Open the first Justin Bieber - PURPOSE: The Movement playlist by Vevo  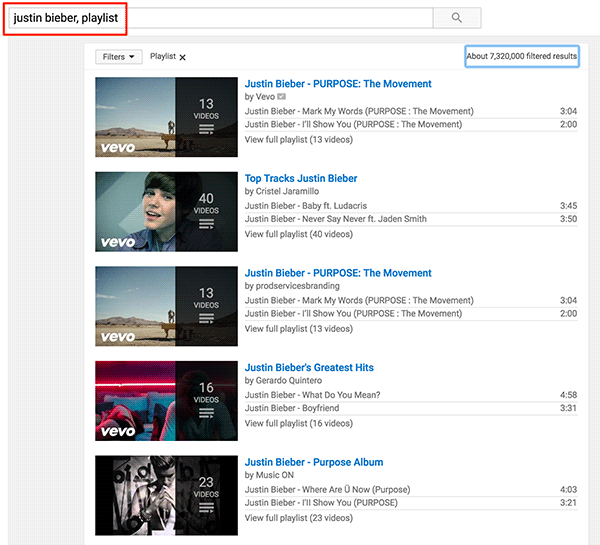point(338,84)
